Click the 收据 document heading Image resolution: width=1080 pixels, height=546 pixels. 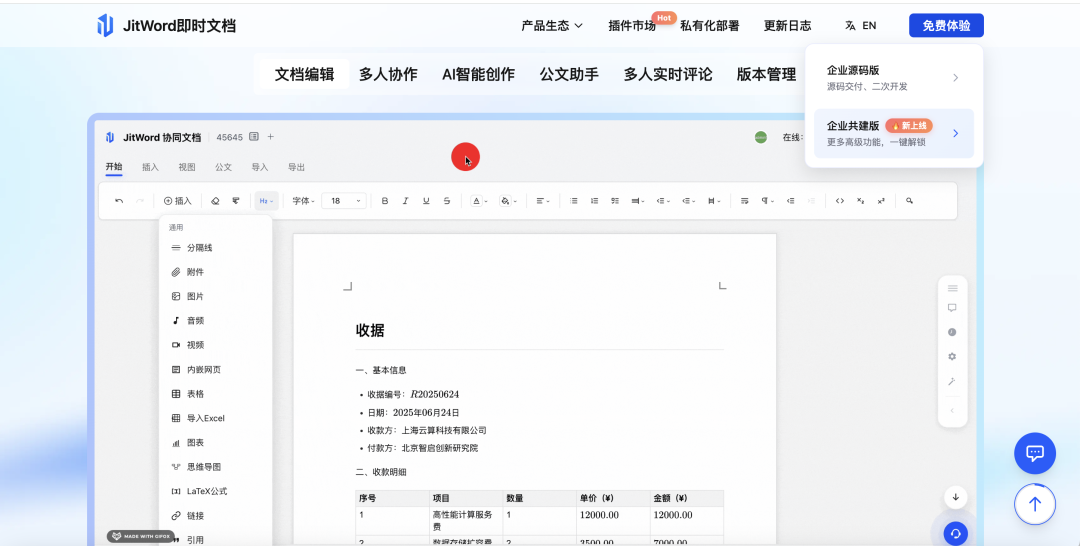(370, 330)
